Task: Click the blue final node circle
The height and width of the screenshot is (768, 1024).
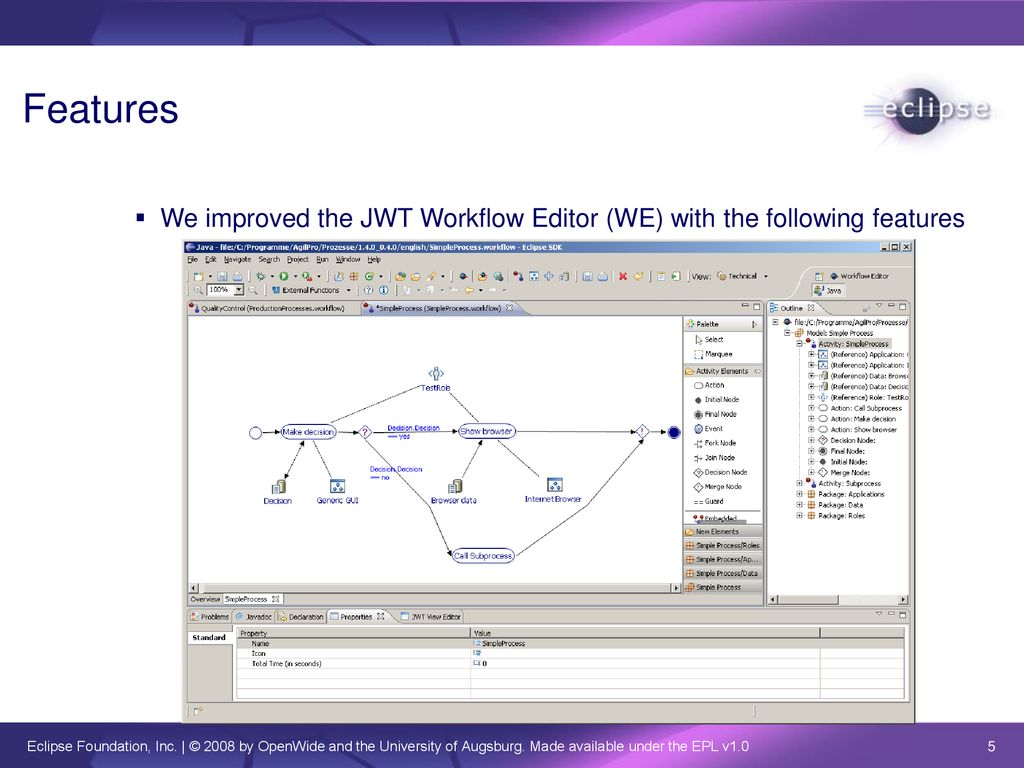Action: pos(674,432)
